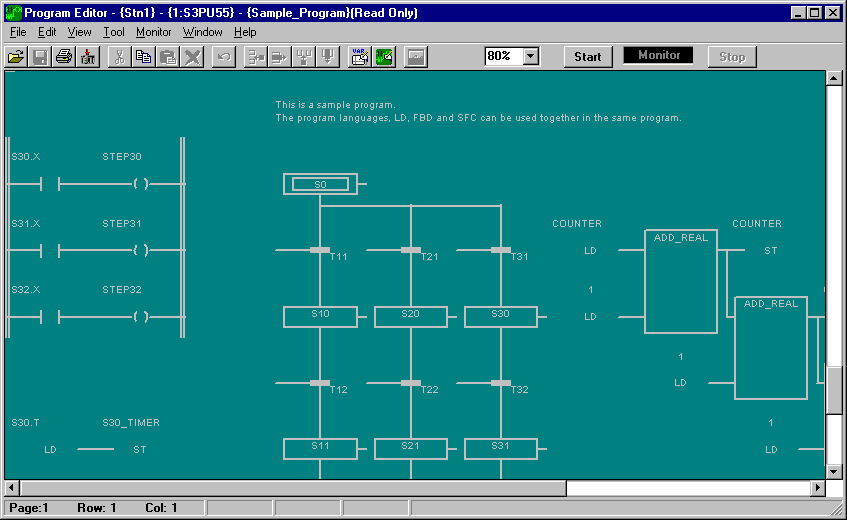Click the Copy icon in toolbar
This screenshot has width=847, height=520.
pos(144,57)
